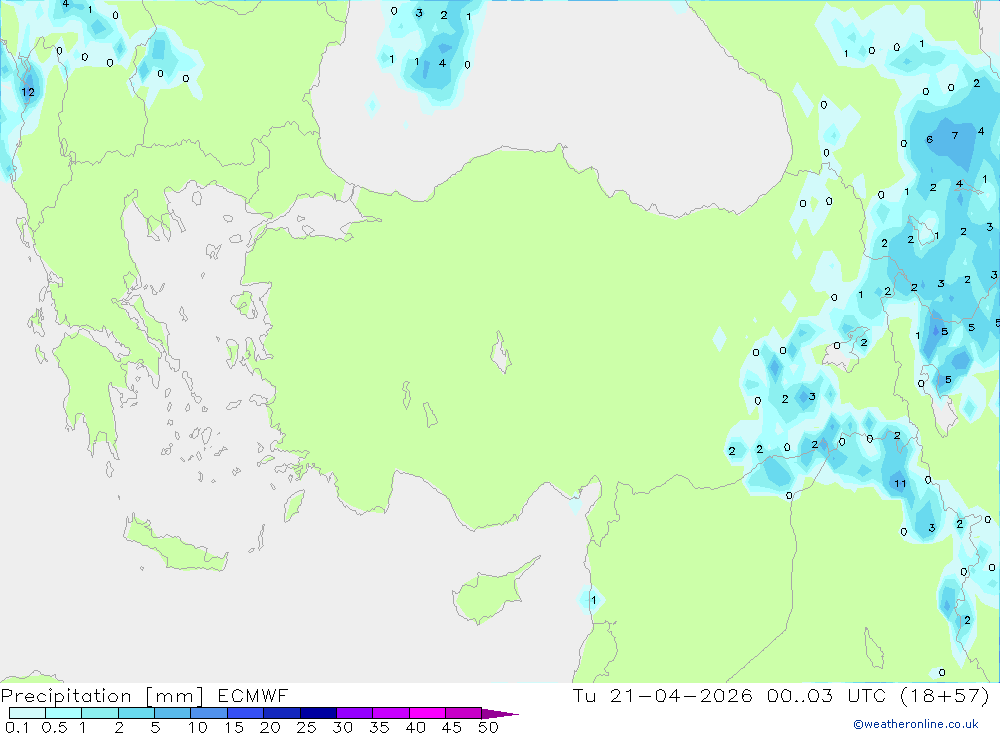Screen dimensions: 1000x733
Task: Click the "Precipitation [mm]" title text
Action: pos(102,696)
